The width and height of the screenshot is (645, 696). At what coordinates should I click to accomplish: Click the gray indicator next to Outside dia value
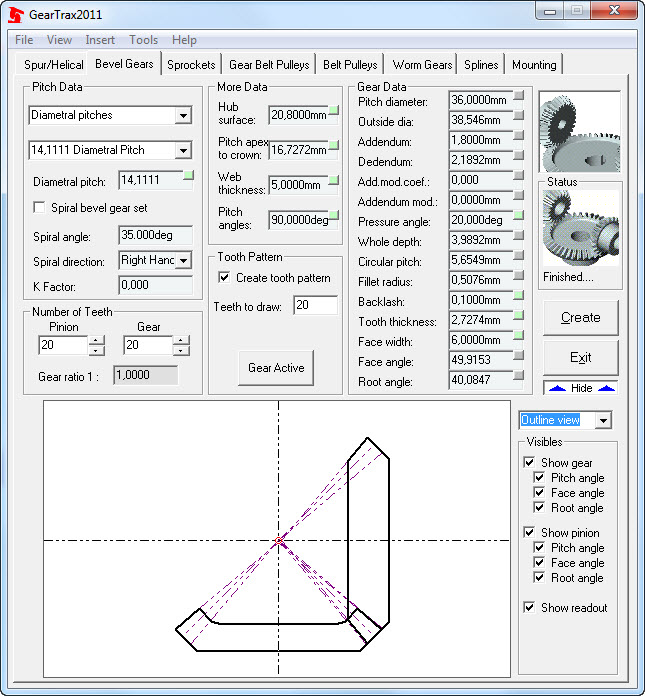(518, 115)
